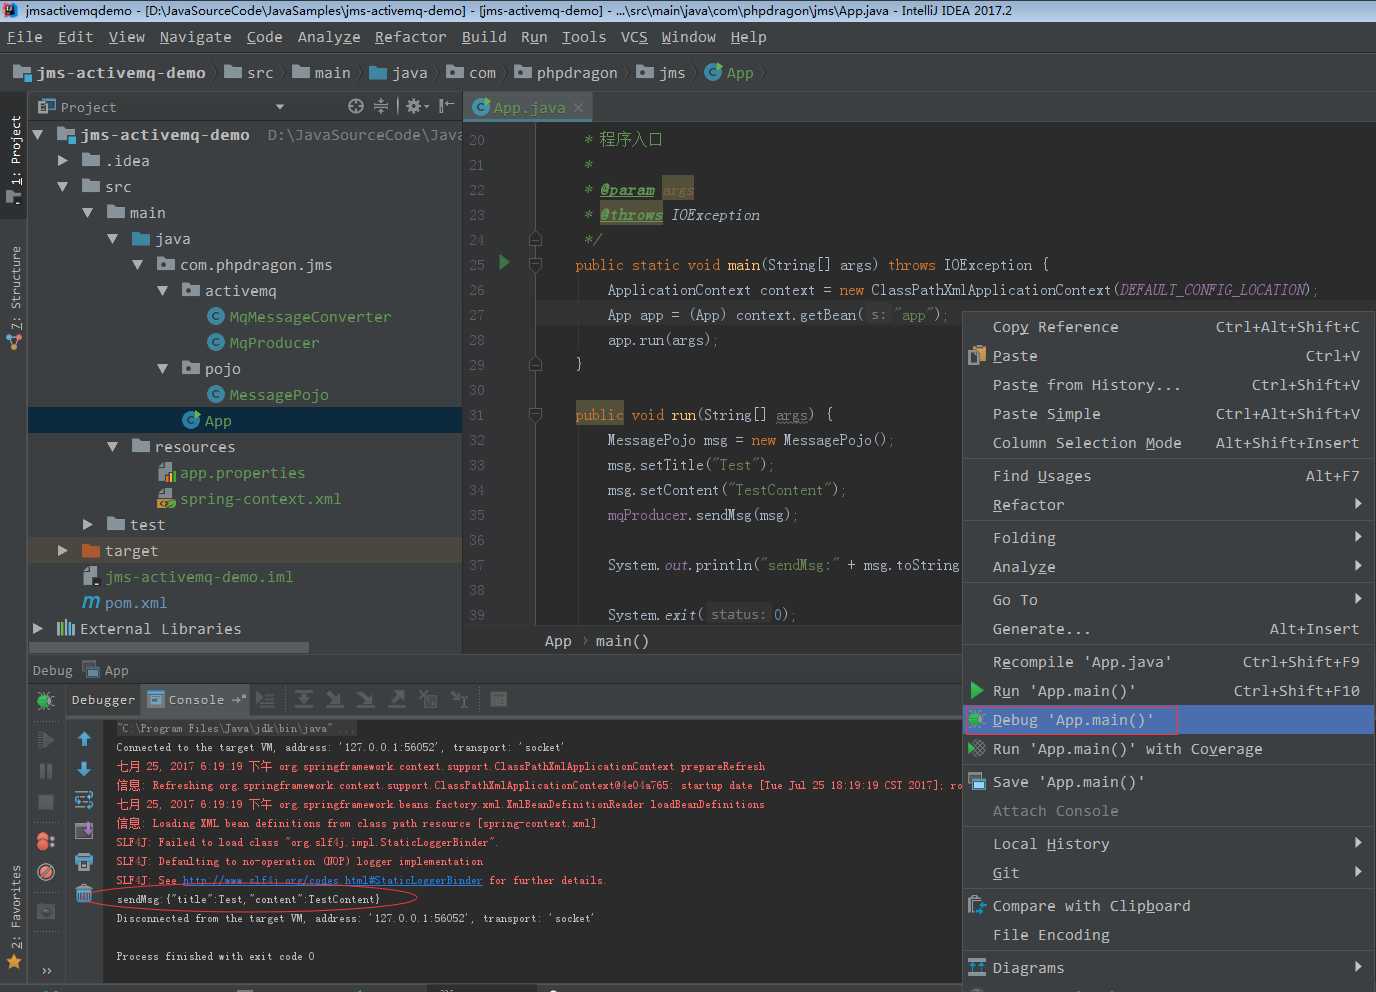Collapse the src folder
The width and height of the screenshot is (1376, 992).
click(x=63, y=187)
